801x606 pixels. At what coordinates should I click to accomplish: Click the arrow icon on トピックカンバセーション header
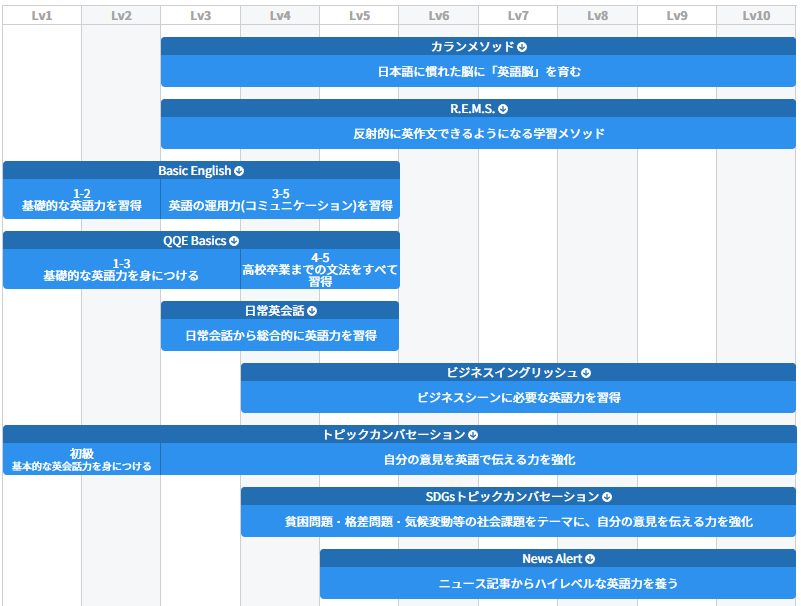click(473, 434)
